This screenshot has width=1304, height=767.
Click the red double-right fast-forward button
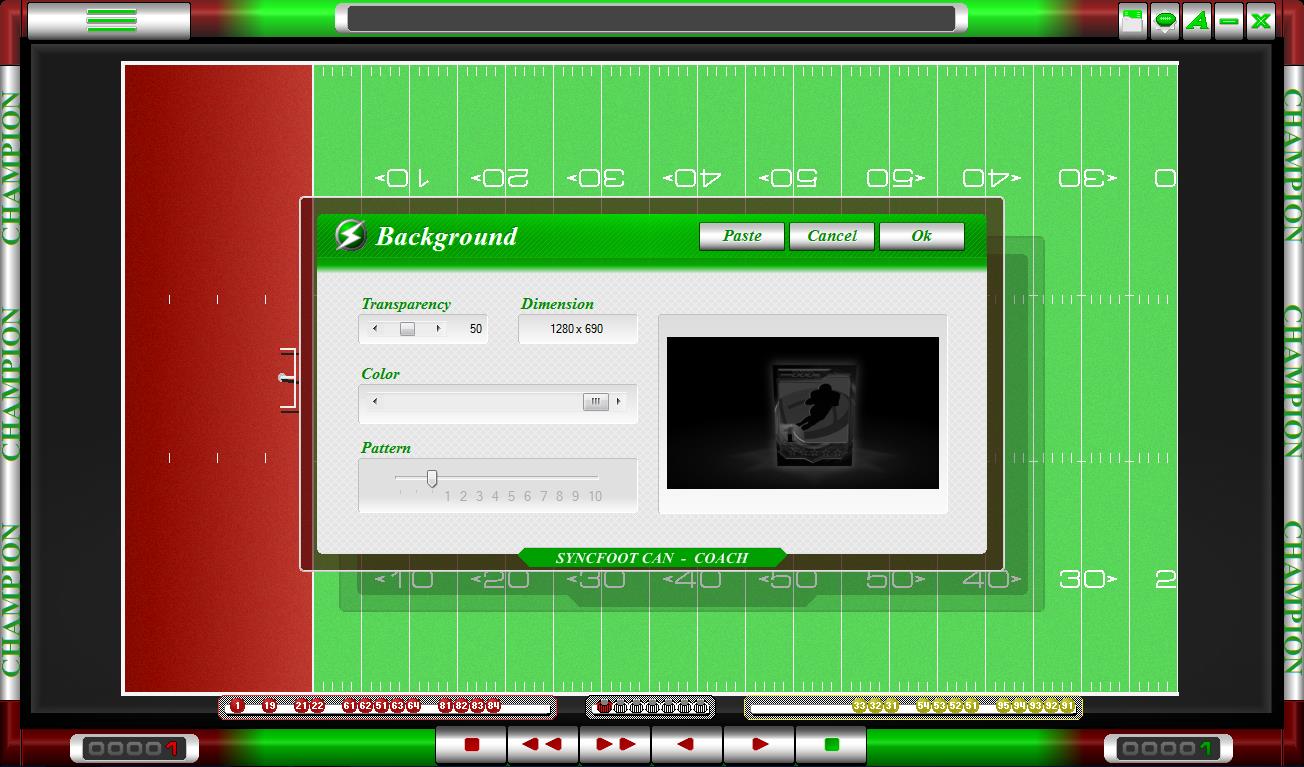[615, 745]
